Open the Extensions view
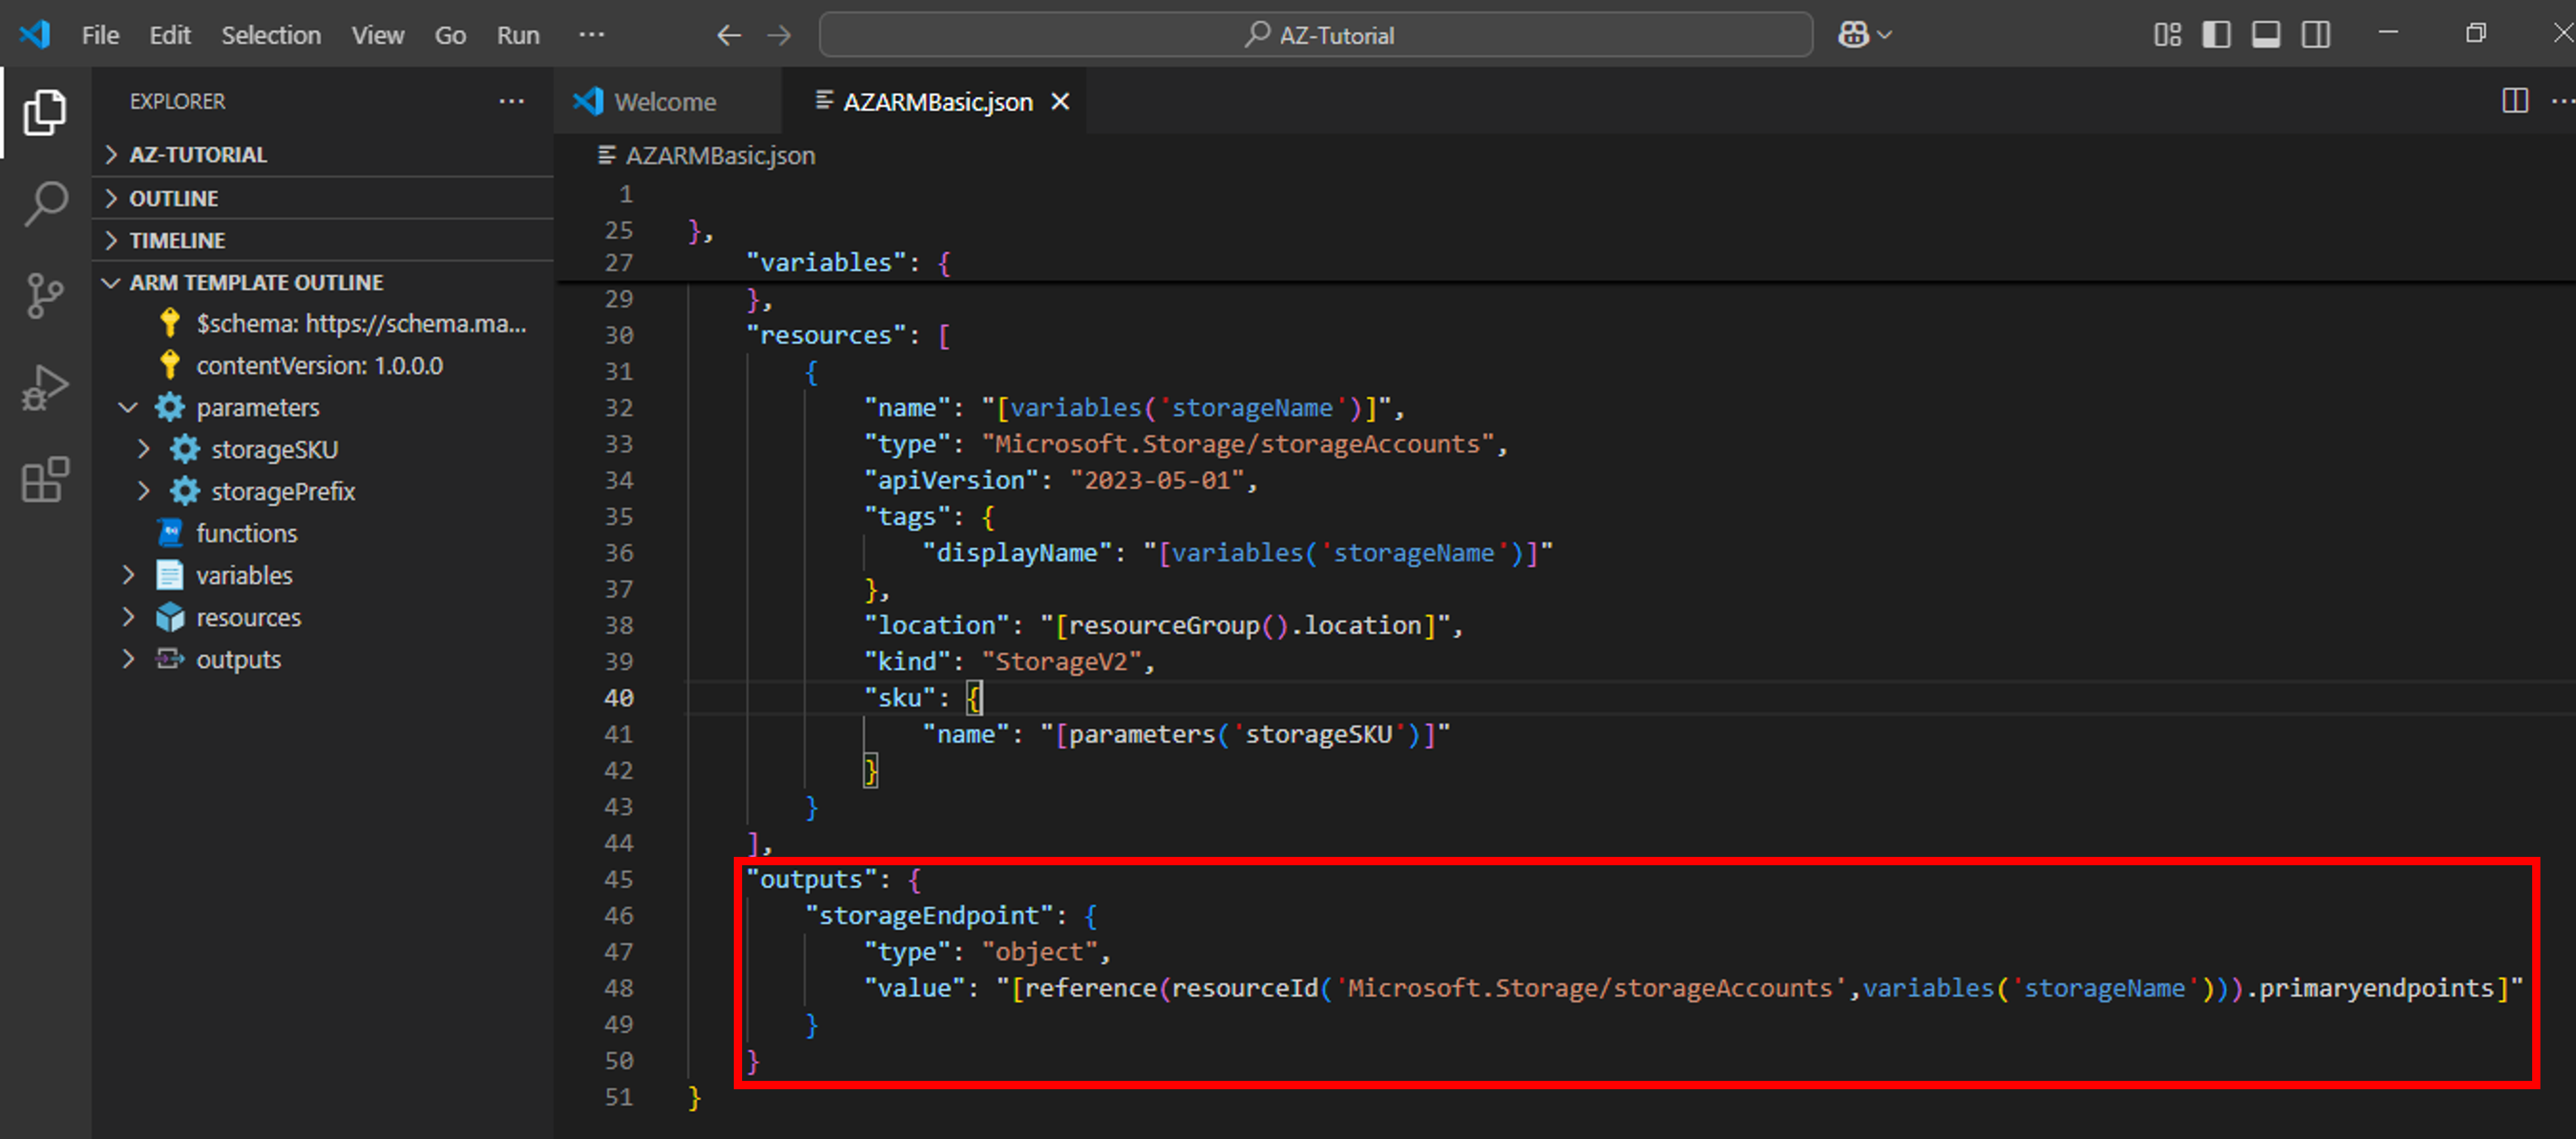Image resolution: width=2576 pixels, height=1139 pixels. click(45, 480)
